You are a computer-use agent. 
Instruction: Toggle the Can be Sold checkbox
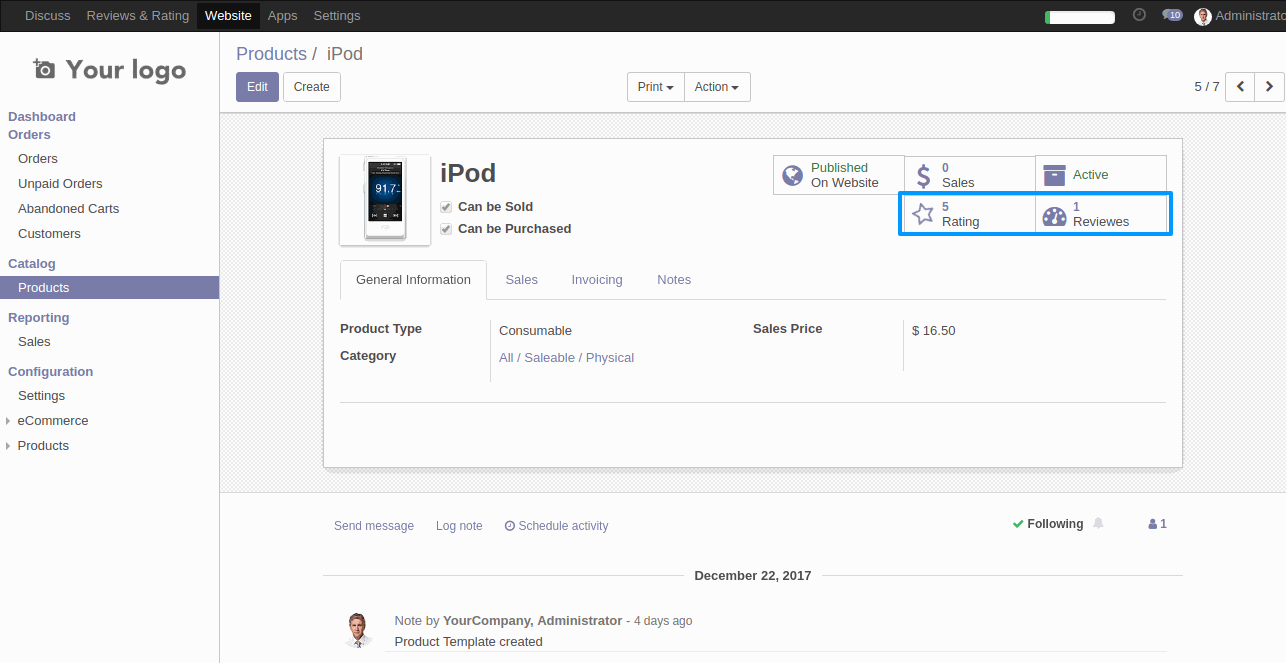point(446,207)
